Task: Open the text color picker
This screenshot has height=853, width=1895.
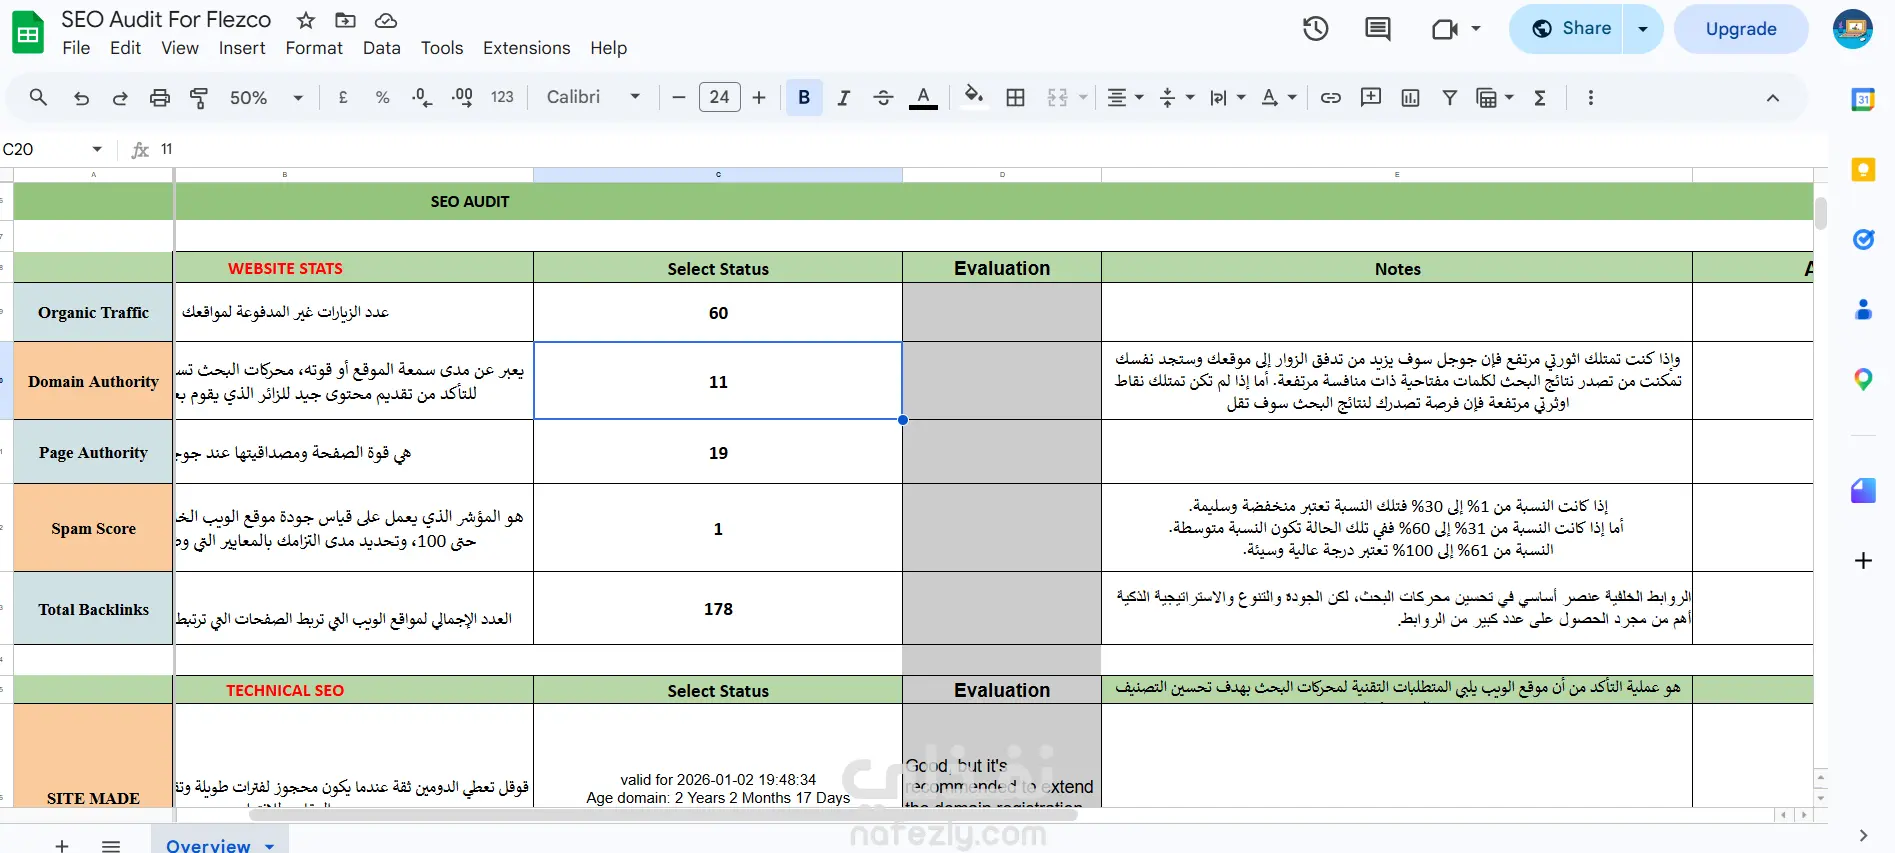Action: [923, 97]
